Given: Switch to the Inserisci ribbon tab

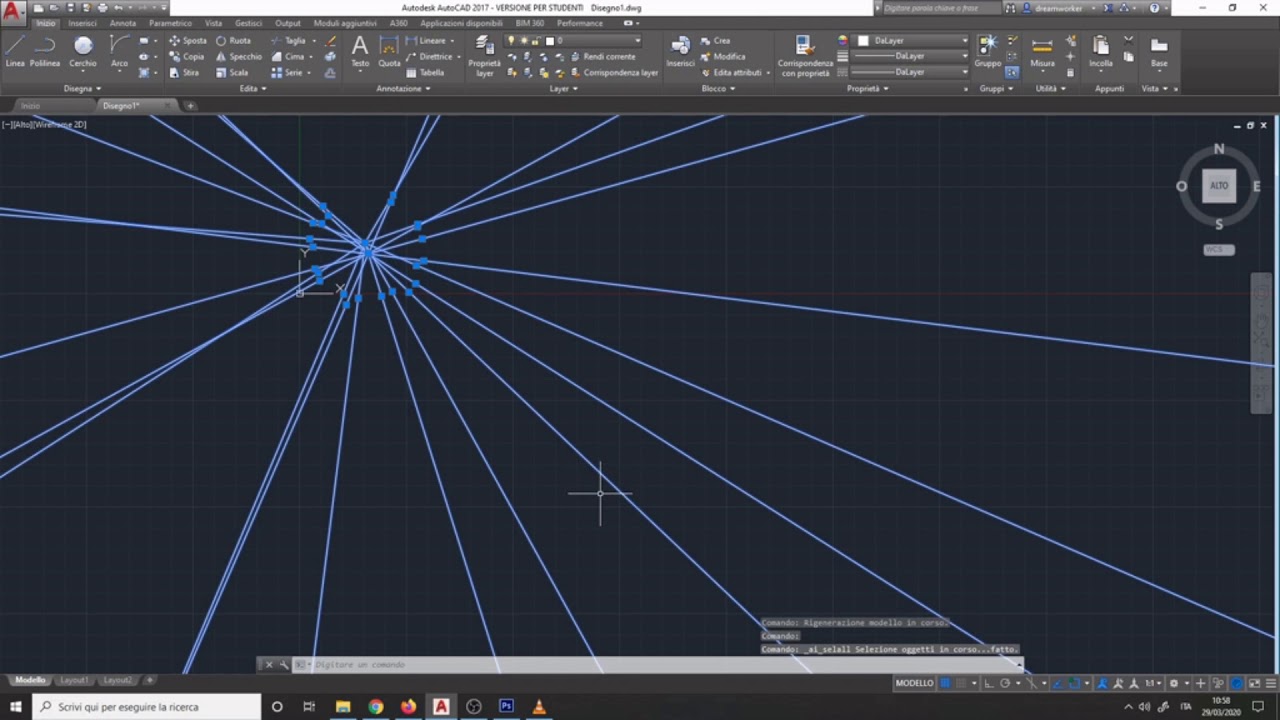Looking at the screenshot, I should [82, 23].
